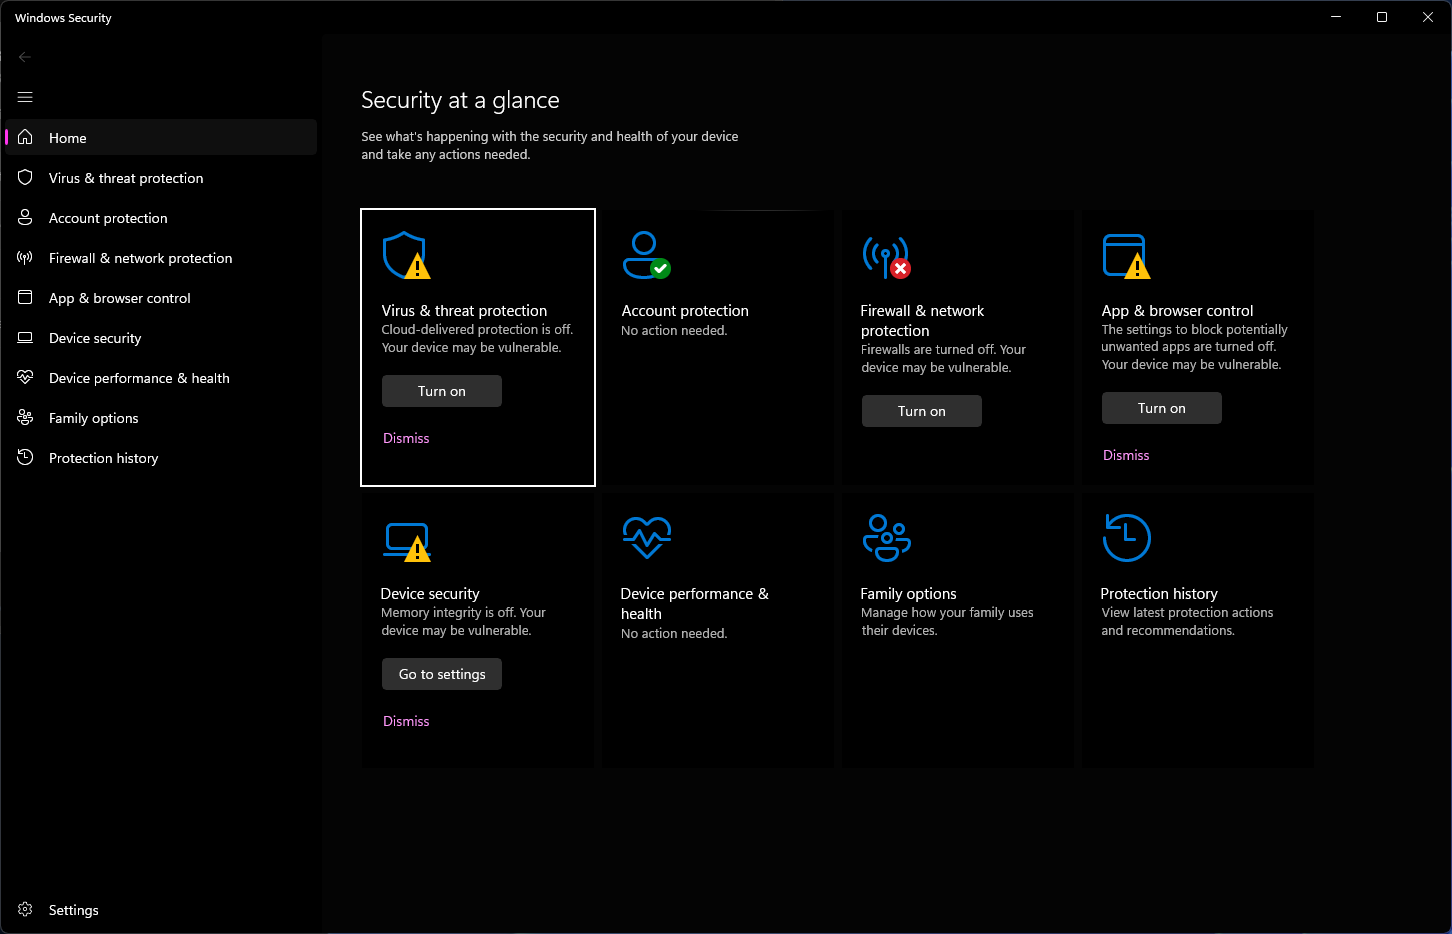Click Go to settings for Device security
1452x934 pixels.
pos(442,674)
